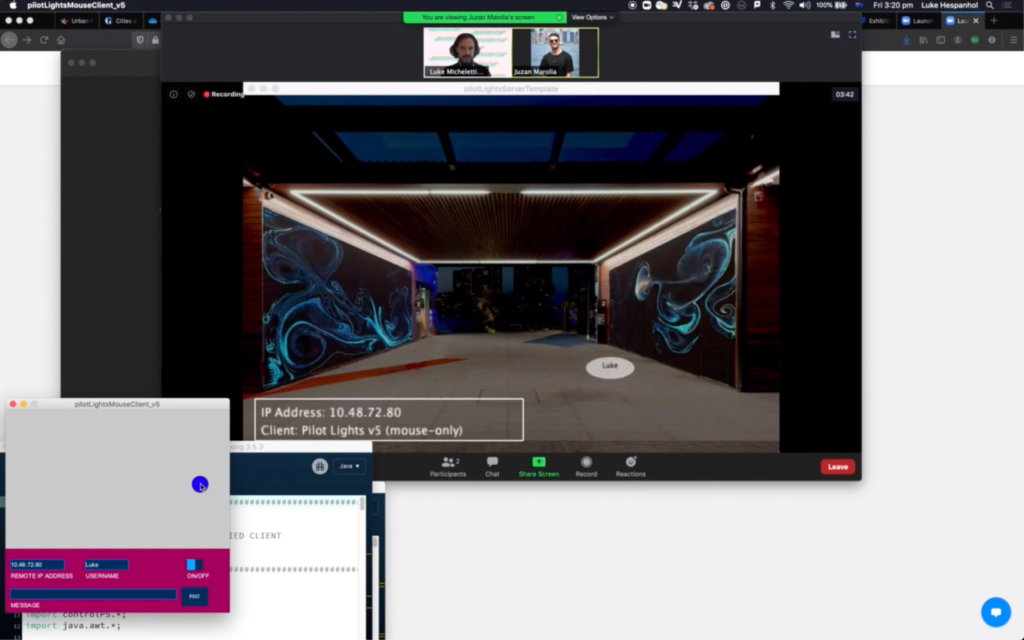
Task: Open a new Firefox tab
Action: (x=994, y=21)
